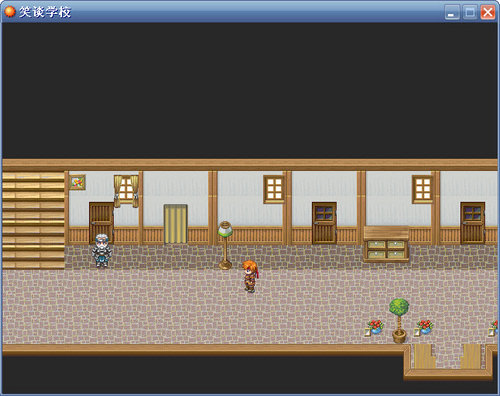Minimize the 笑谈学校 game window
Screen dimensions: 500x396
point(452,13)
